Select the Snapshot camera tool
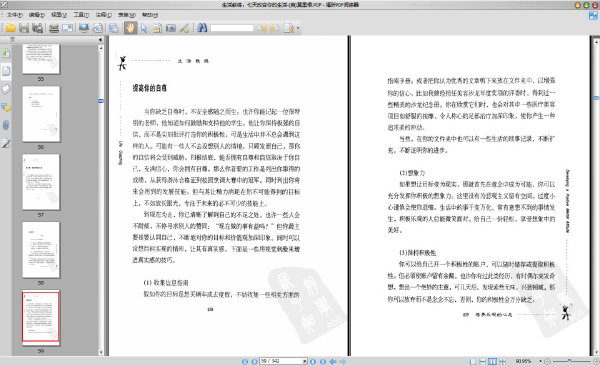 point(171,28)
